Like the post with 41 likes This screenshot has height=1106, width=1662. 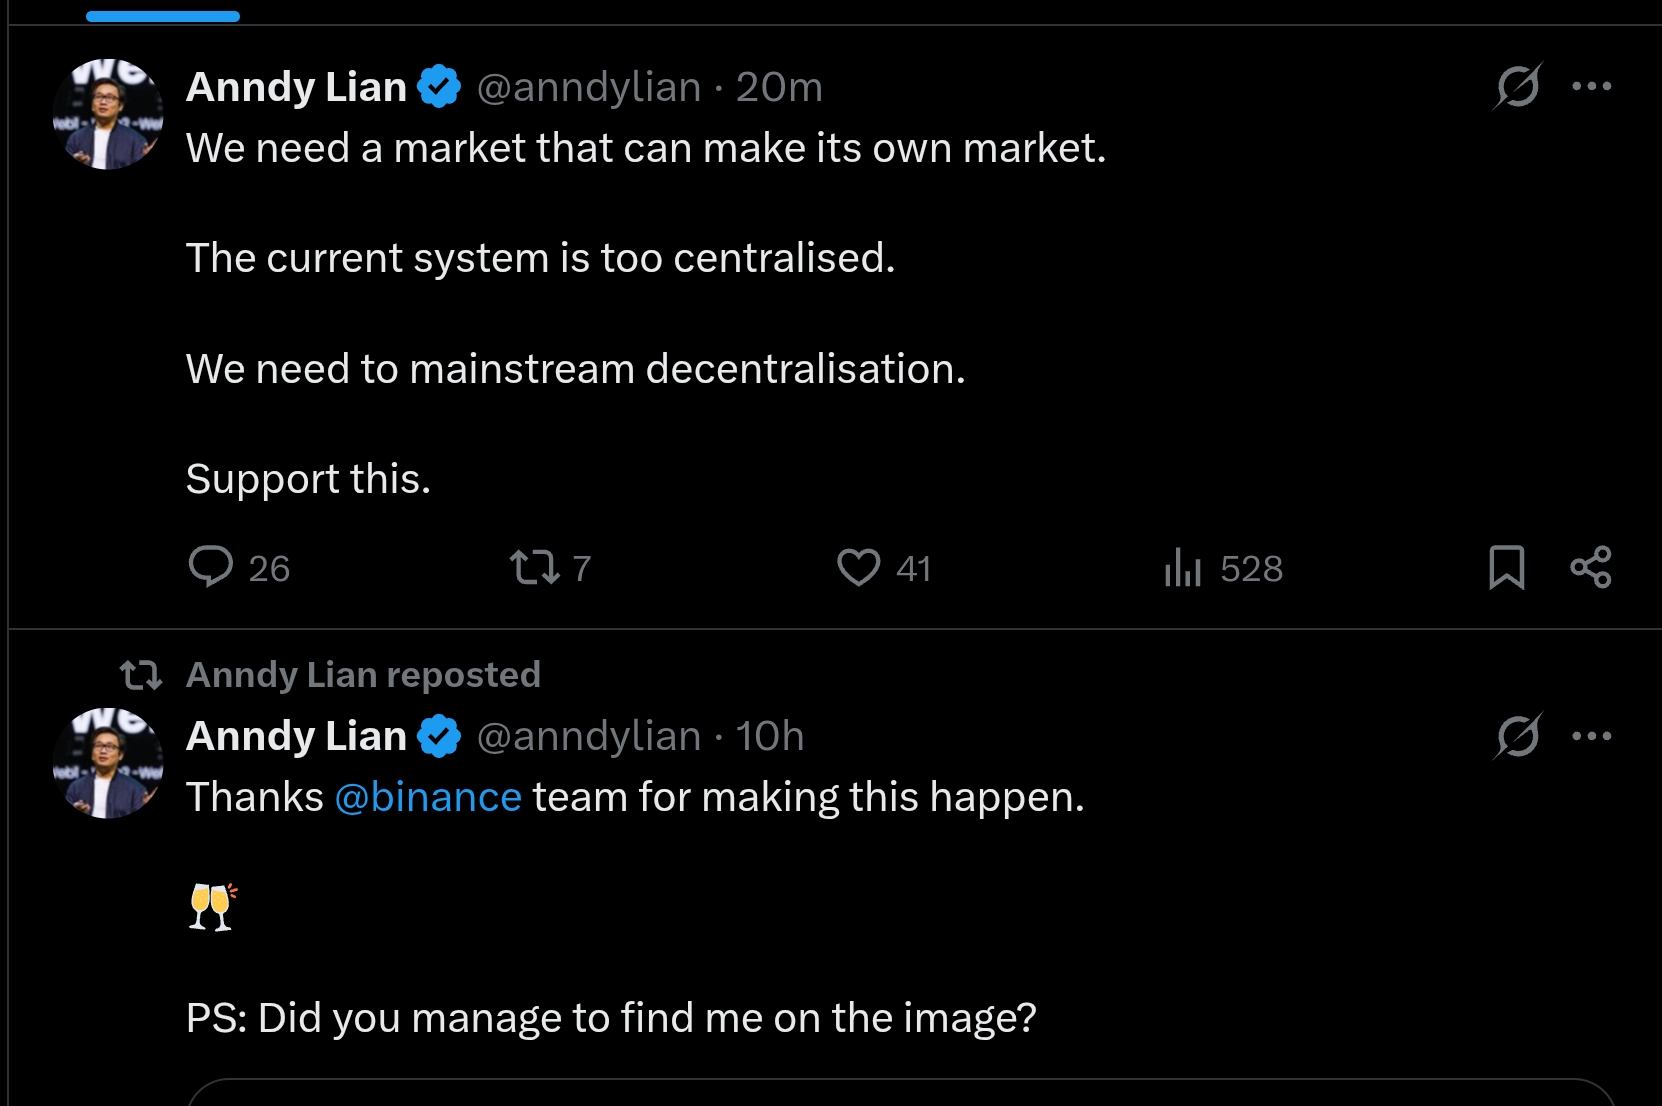858,567
